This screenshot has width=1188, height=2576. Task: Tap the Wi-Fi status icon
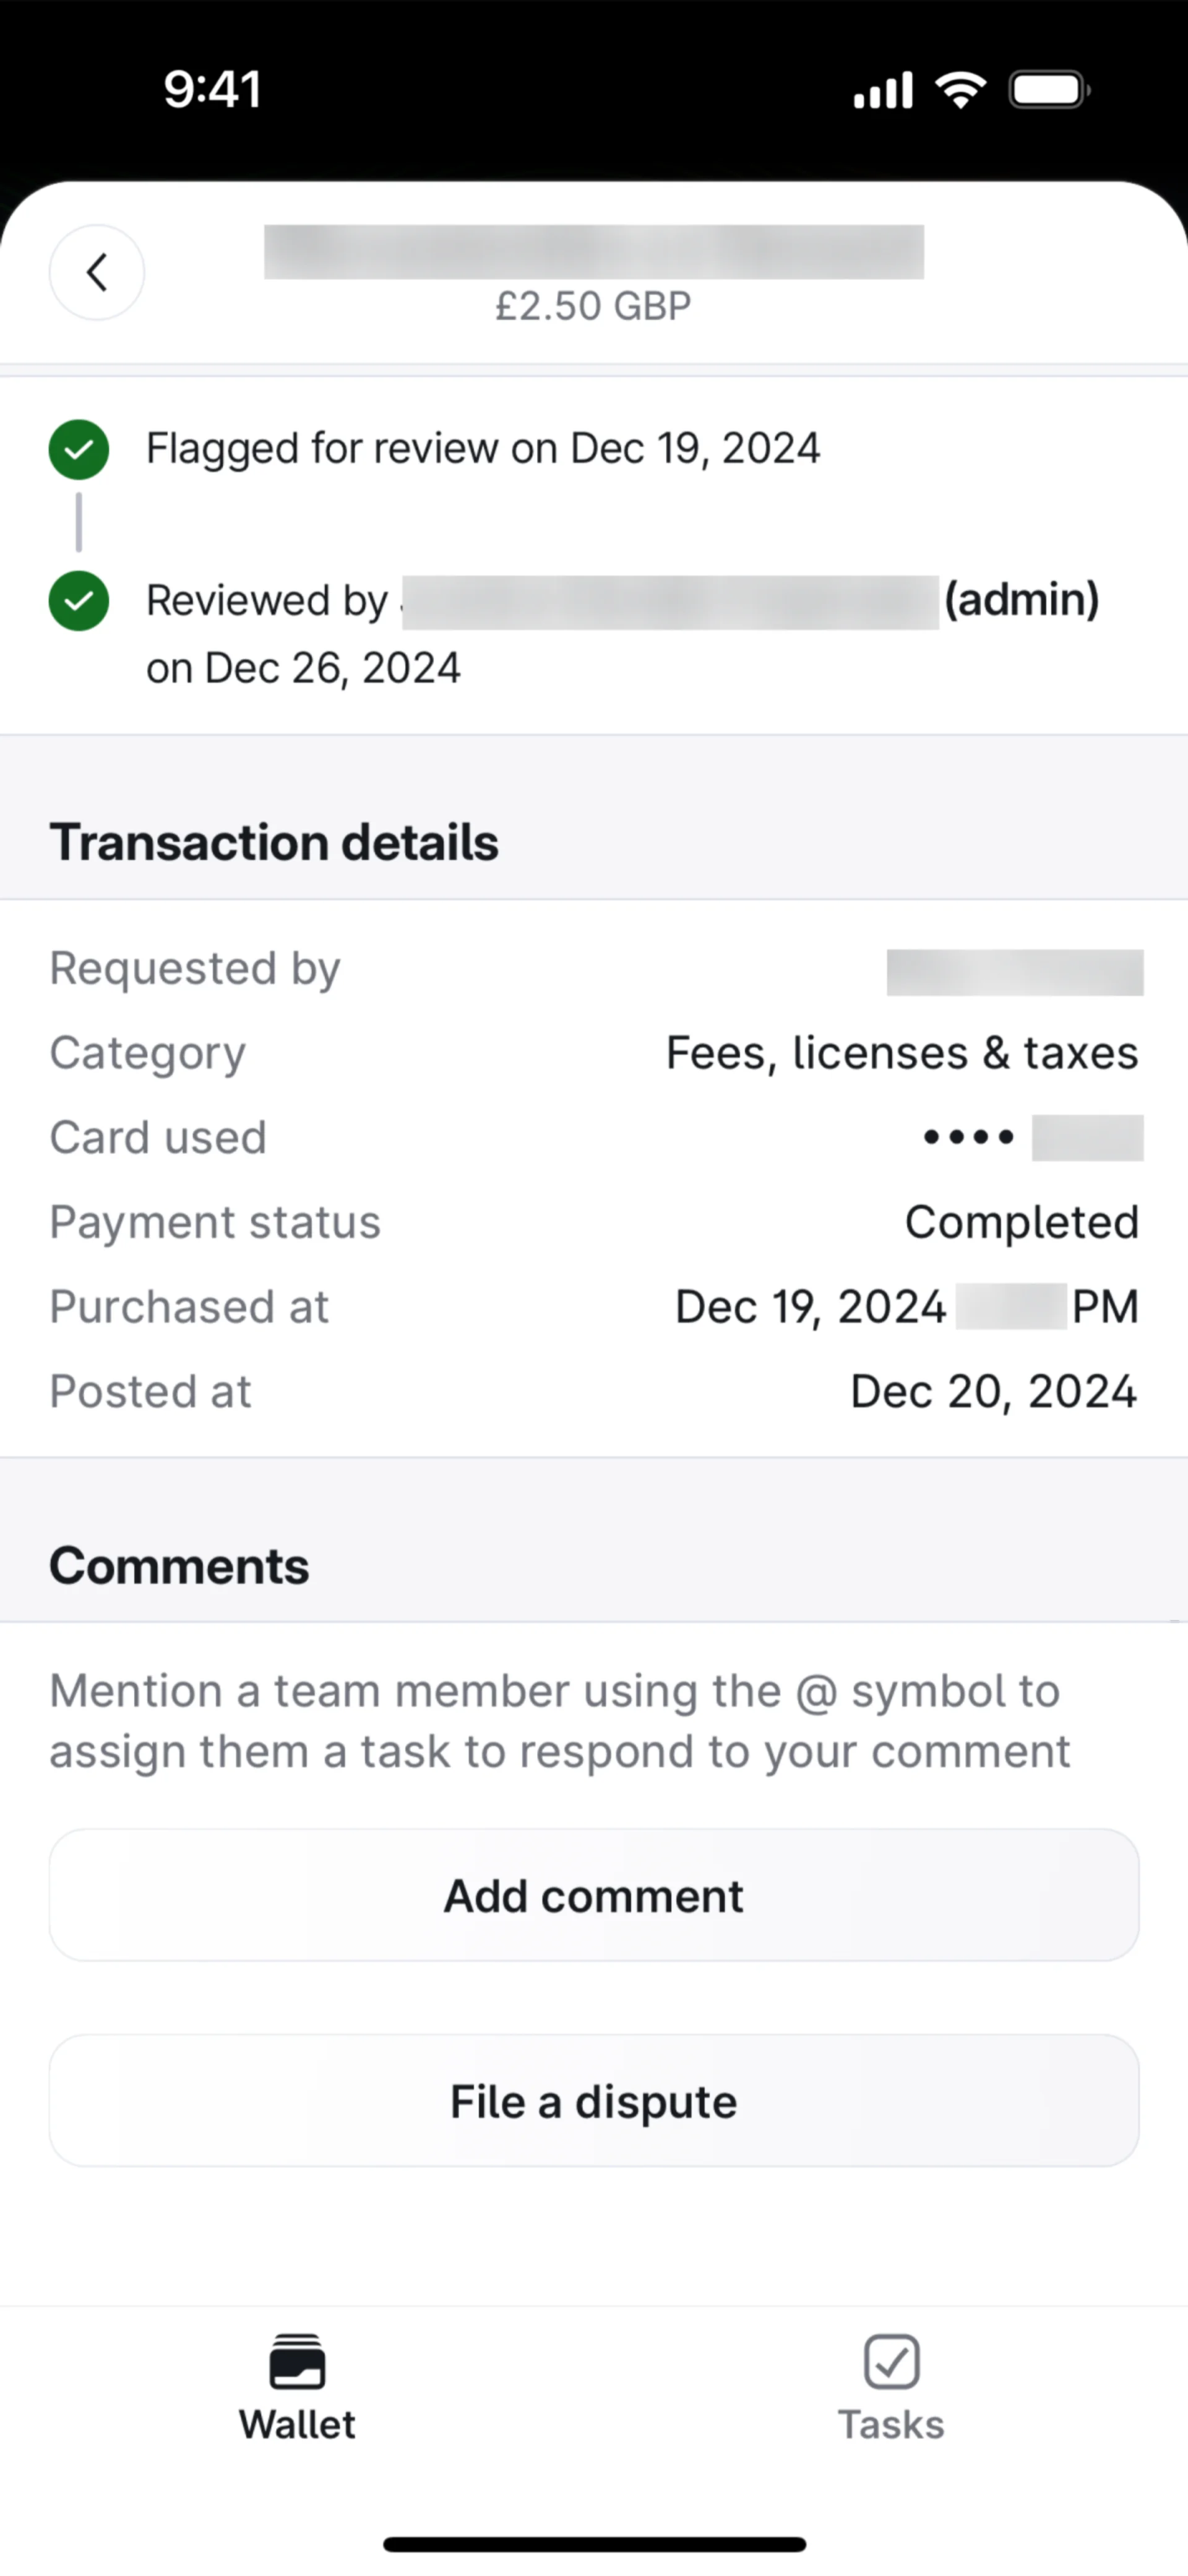pos(960,90)
